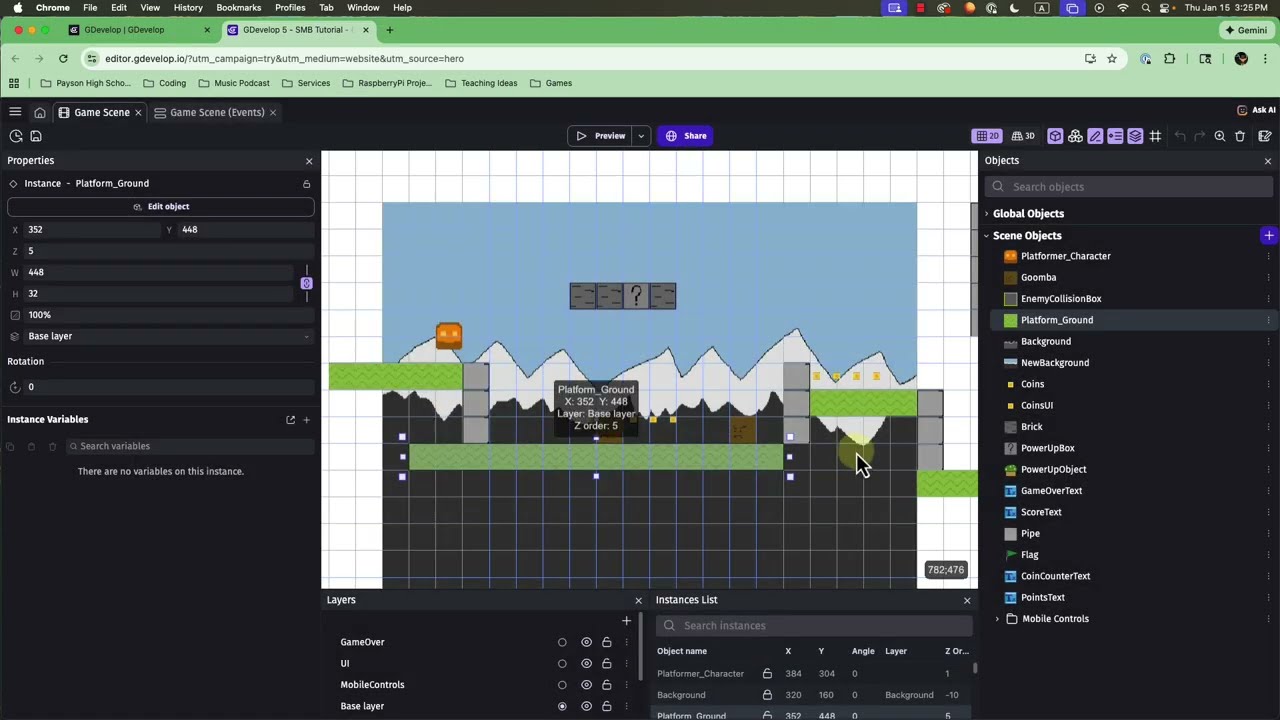Viewport: 1280px width, 720px height.
Task: Launch the game Preview
Action: pyautogui.click(x=600, y=136)
